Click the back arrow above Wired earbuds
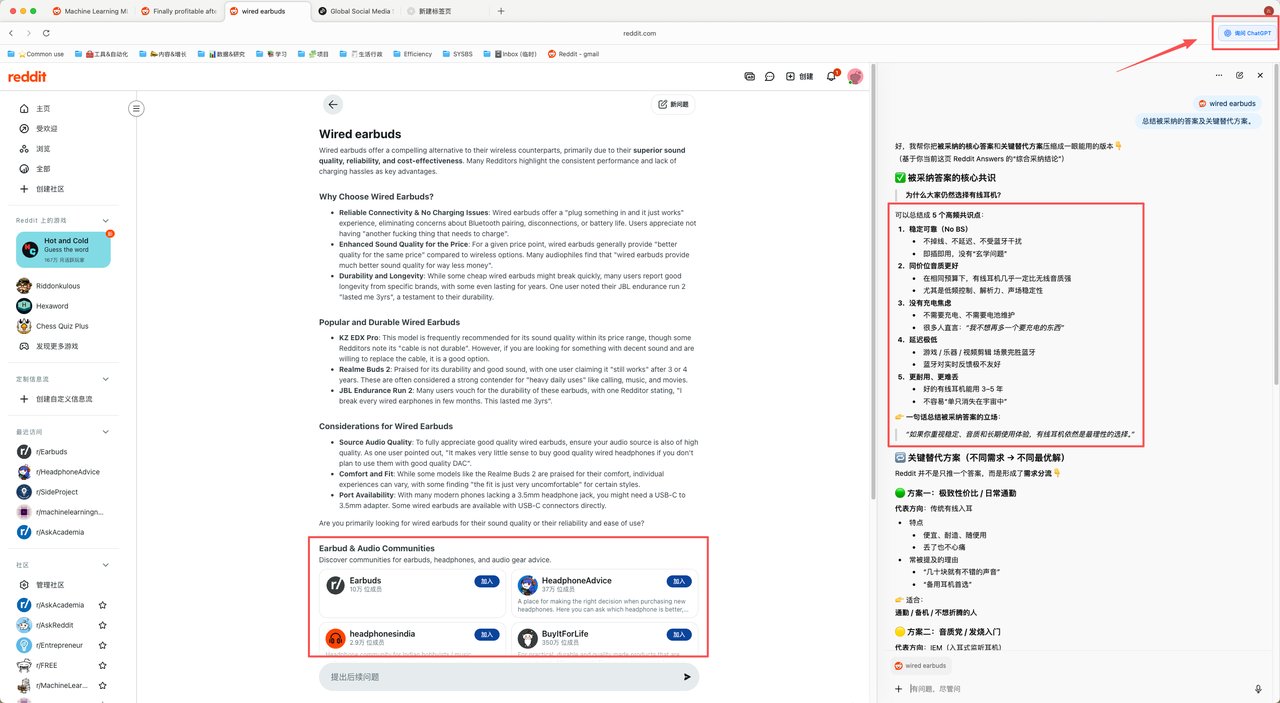Screen dimensions: 1280x703 point(333,104)
